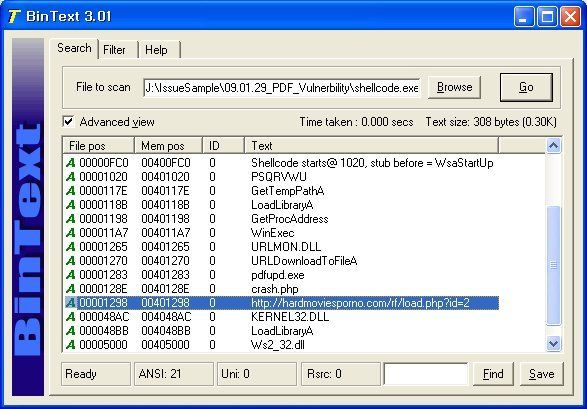Screen dimensions: 587x409
Task: Click the A icon in row 000048BB
Action: click(x=70, y=331)
